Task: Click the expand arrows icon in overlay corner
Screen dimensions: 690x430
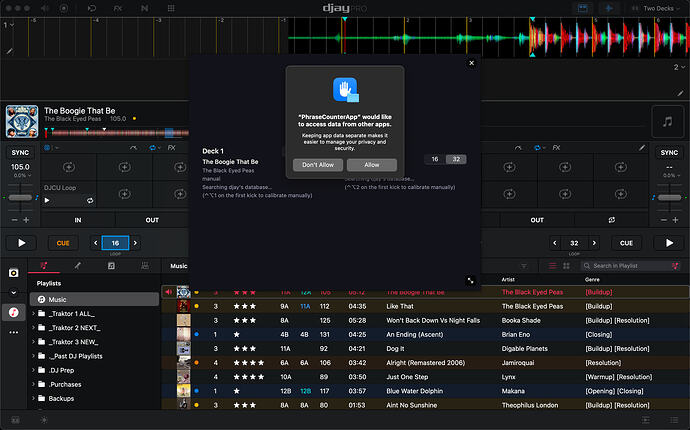Action: tap(470, 280)
